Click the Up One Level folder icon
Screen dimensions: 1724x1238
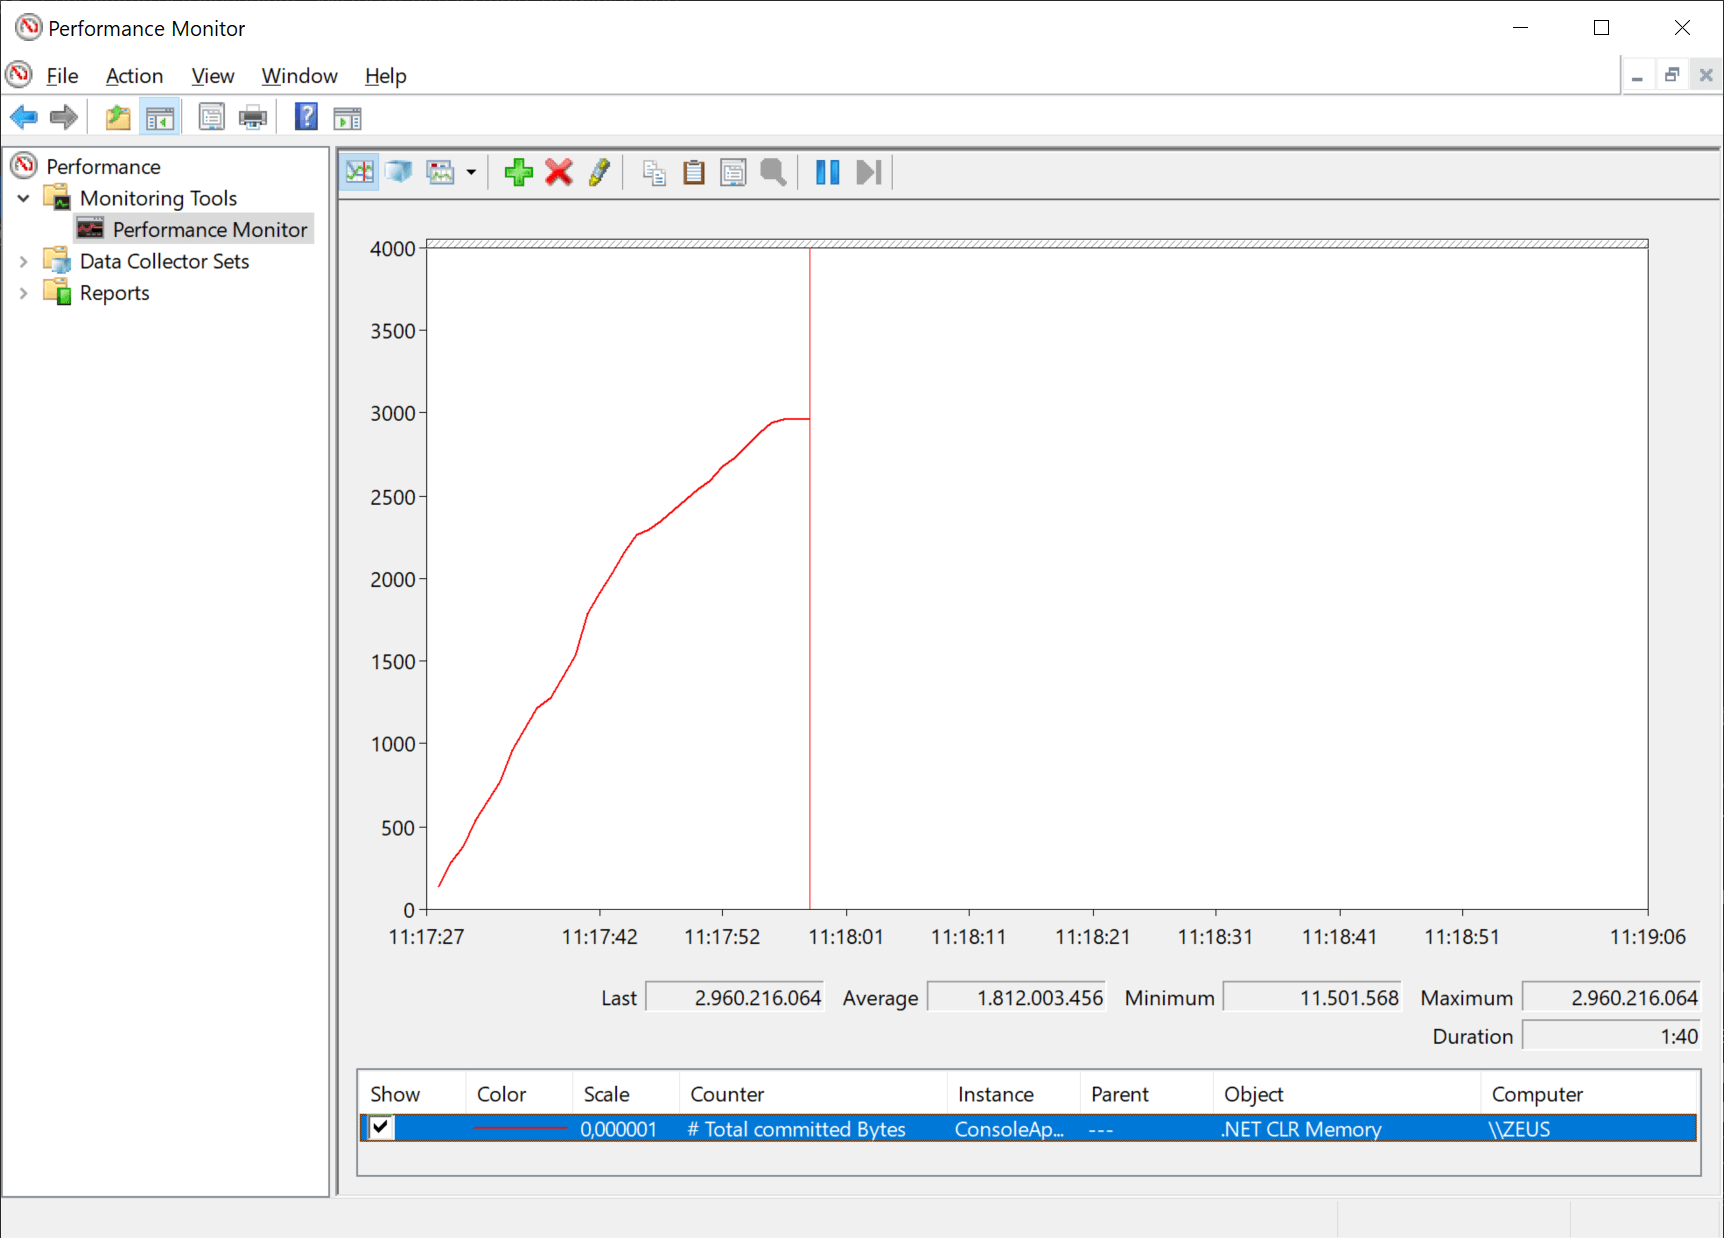point(118,118)
